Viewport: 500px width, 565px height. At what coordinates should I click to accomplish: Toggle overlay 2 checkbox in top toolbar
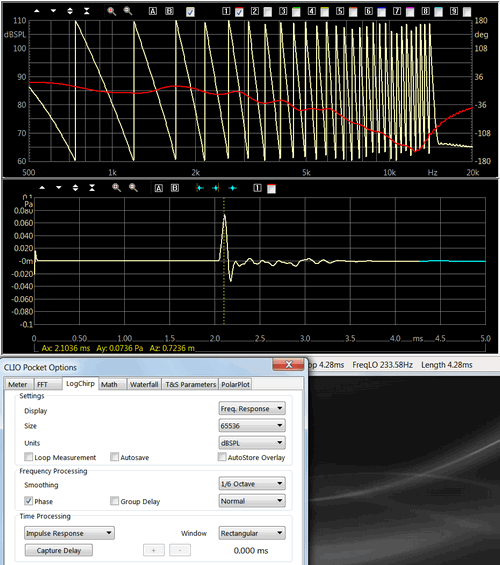pyautogui.click(x=268, y=12)
